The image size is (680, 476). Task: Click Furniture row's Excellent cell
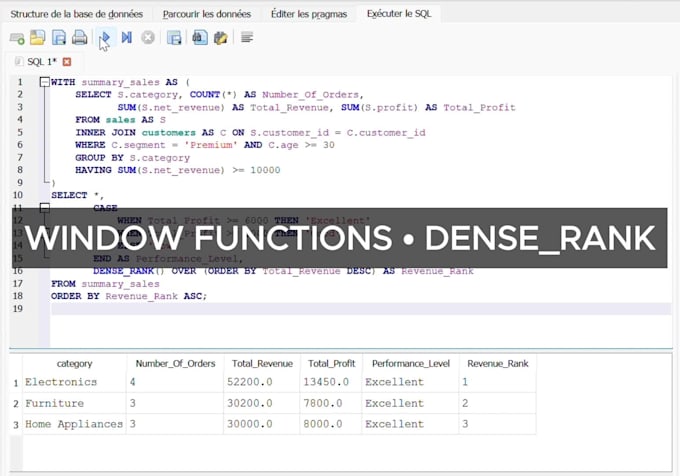pos(411,404)
